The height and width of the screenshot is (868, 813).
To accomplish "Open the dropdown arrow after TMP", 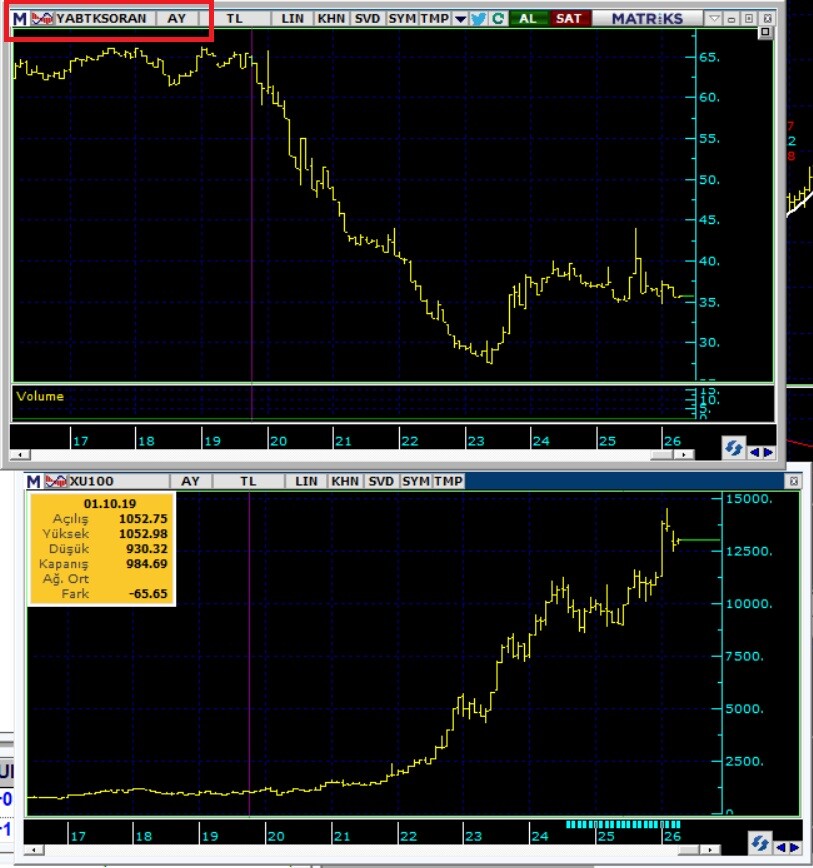I will click(460, 18).
